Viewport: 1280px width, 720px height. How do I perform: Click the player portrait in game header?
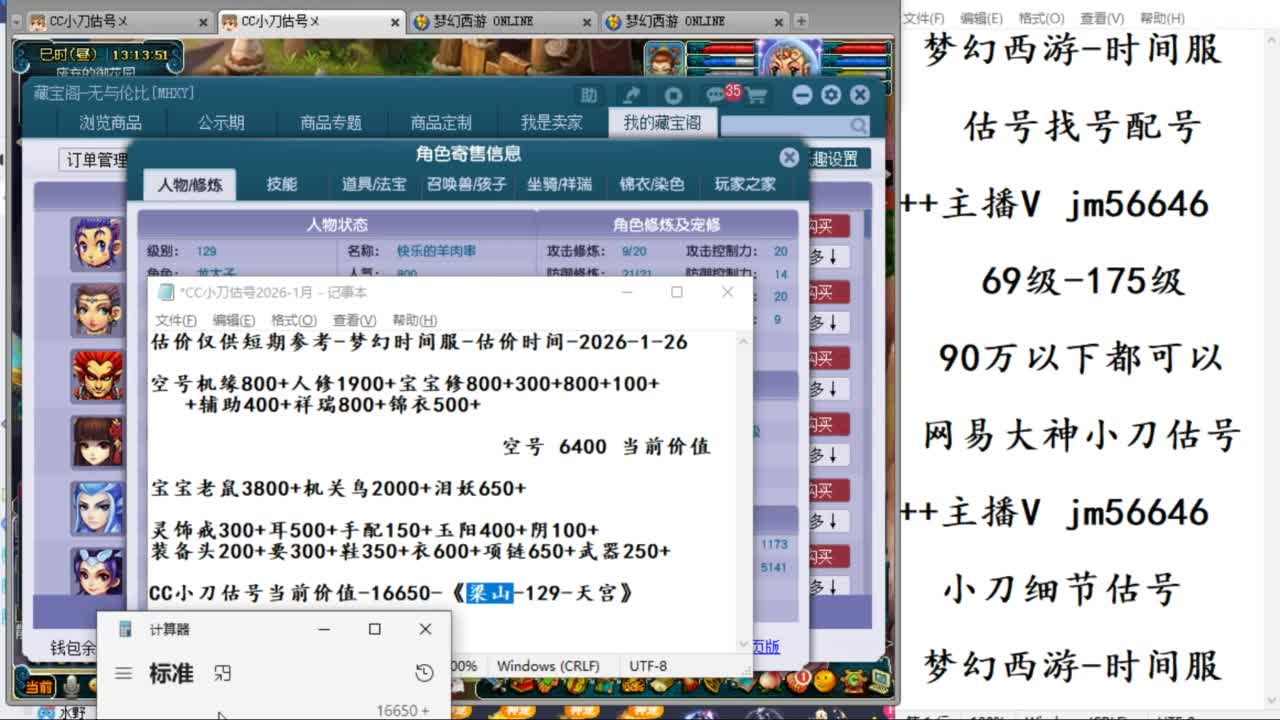789,58
